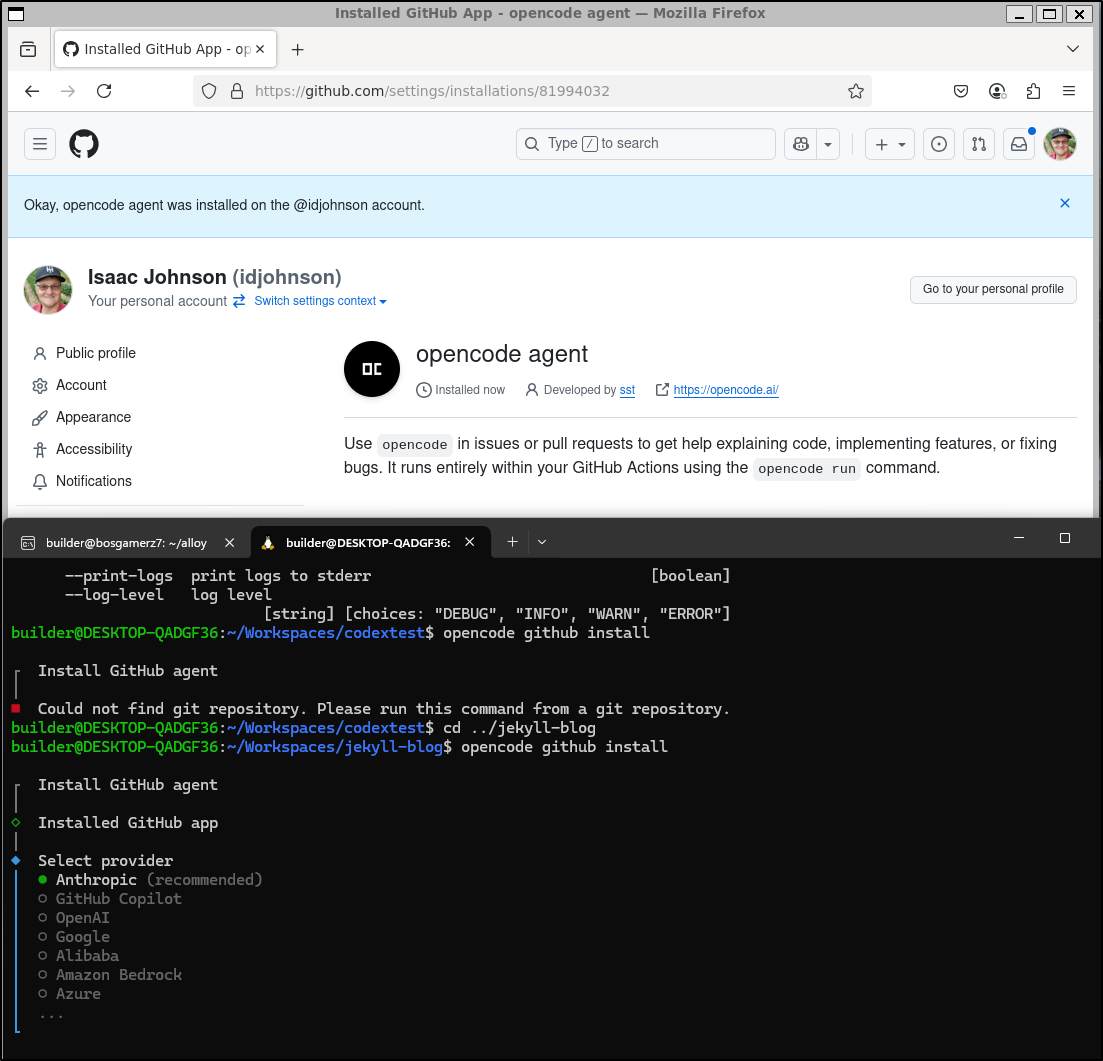Click Isaac Johnson's profile photo

pos(48,289)
